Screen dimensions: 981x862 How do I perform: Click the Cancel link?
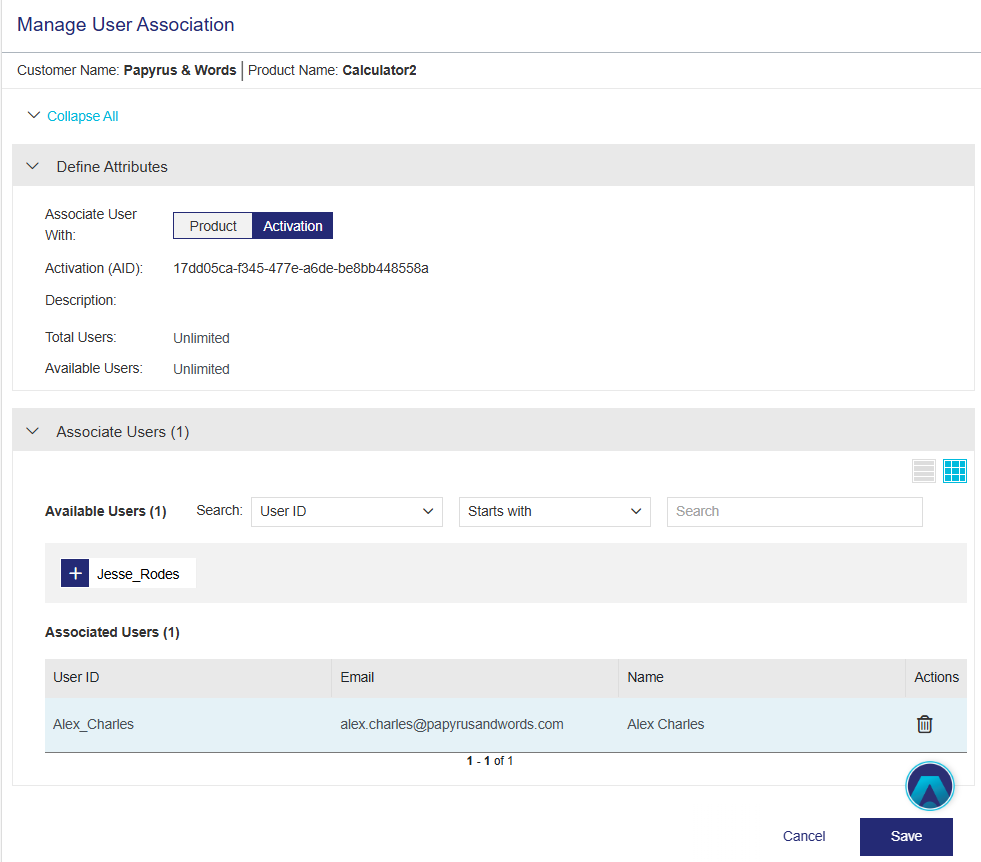(x=804, y=836)
